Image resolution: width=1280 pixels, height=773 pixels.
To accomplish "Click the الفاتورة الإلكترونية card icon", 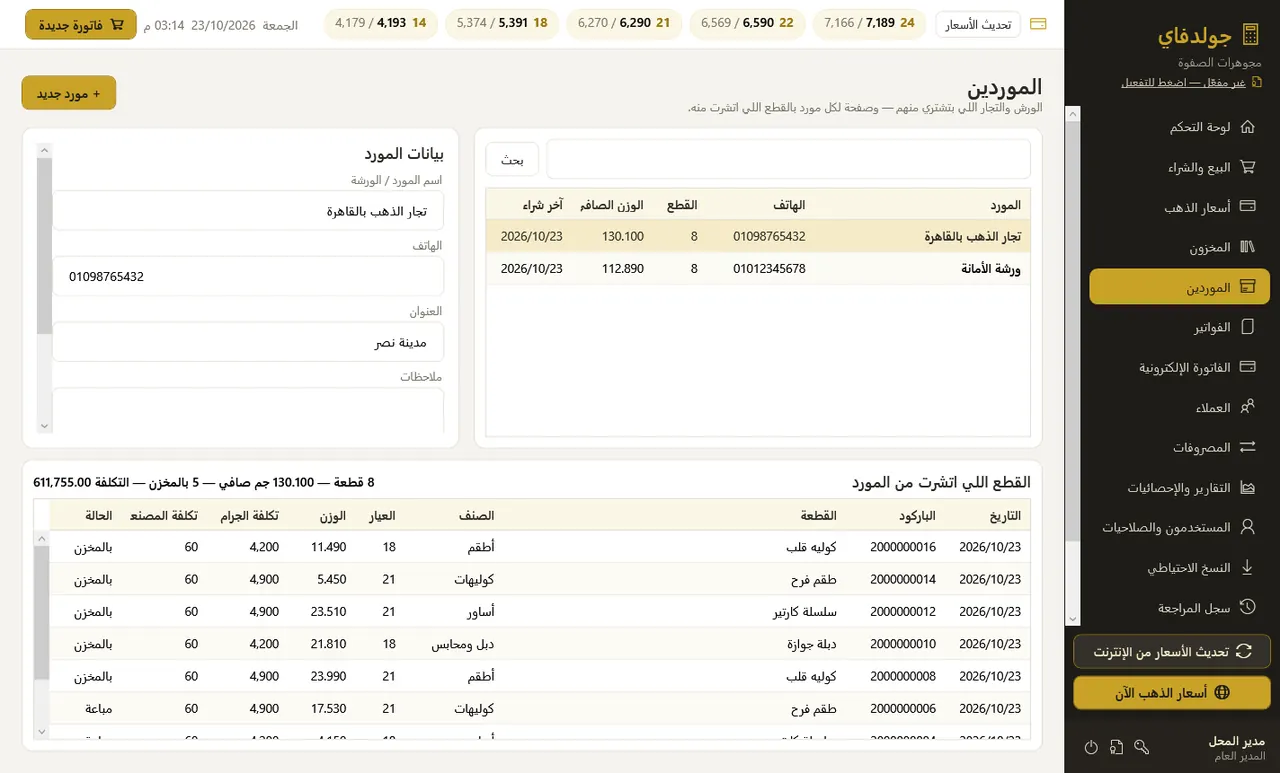I will pyautogui.click(x=1247, y=367).
